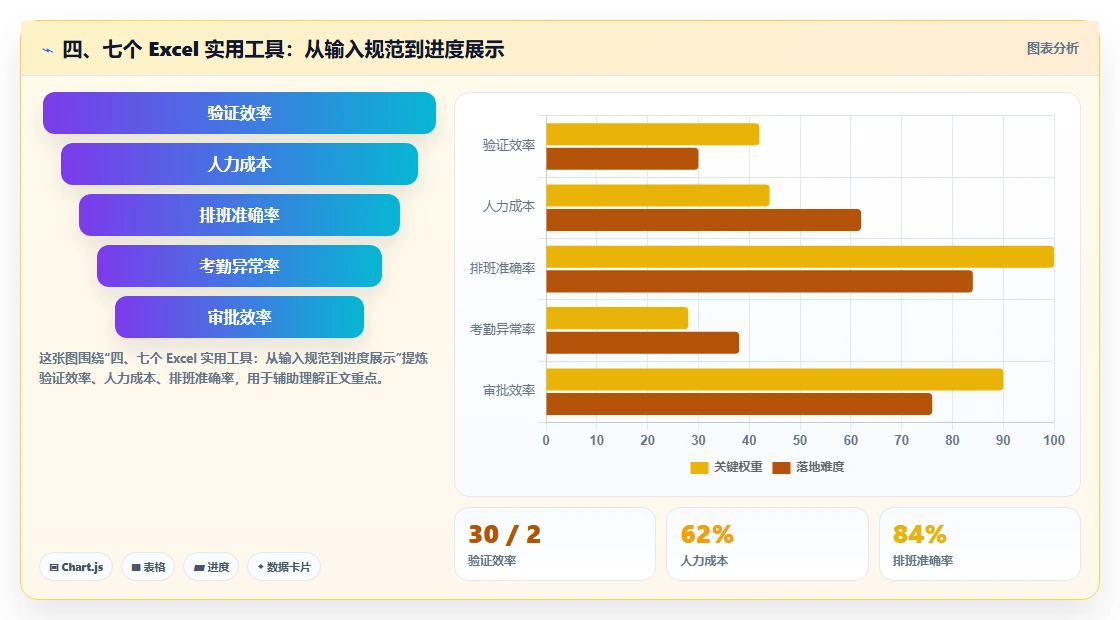Click the brown 落地难度 bar for 考勤异常率
This screenshot has width=1120, height=620.
coord(643,343)
